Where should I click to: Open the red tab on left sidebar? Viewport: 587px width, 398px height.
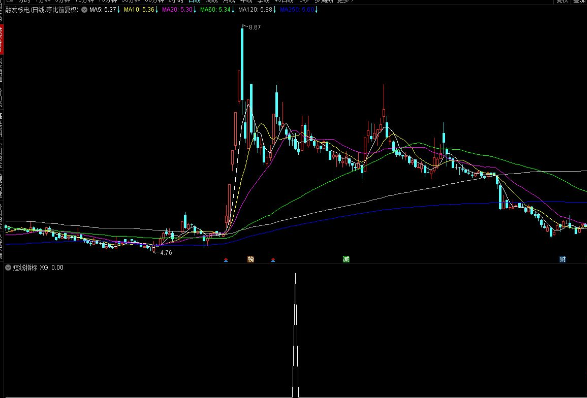(x=1, y=39)
